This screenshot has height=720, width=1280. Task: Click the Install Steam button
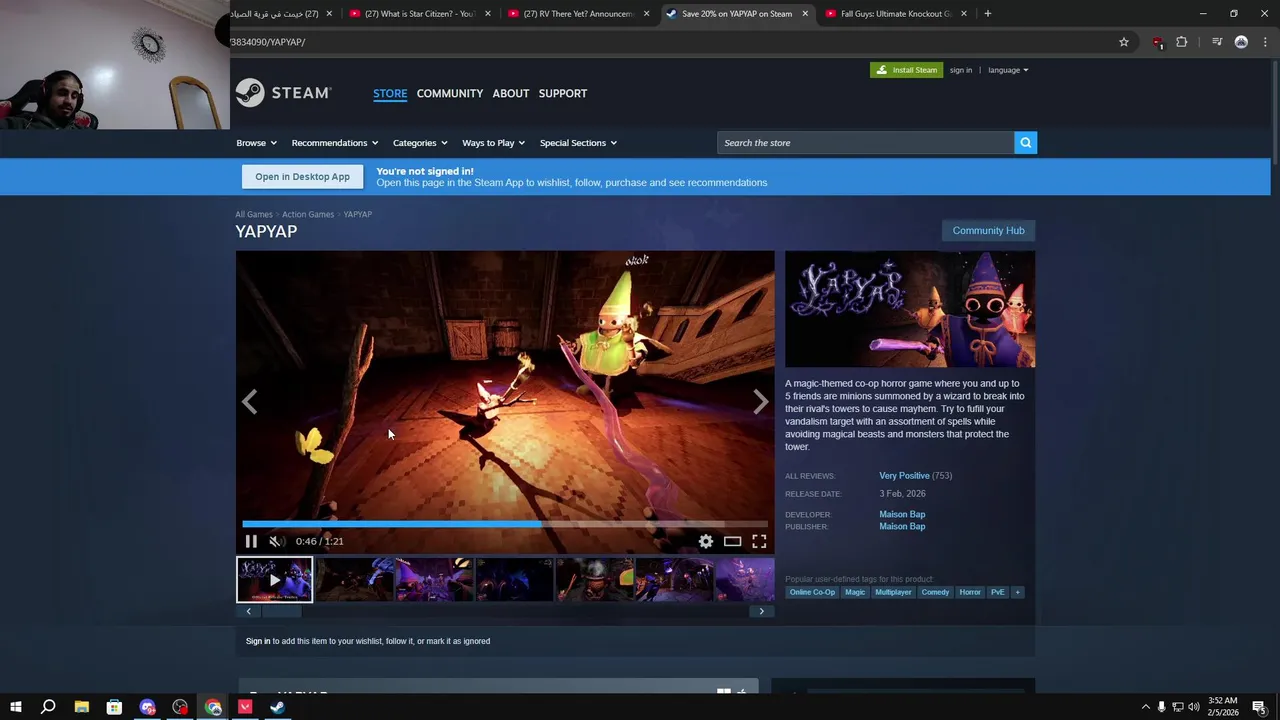pyautogui.click(x=906, y=70)
